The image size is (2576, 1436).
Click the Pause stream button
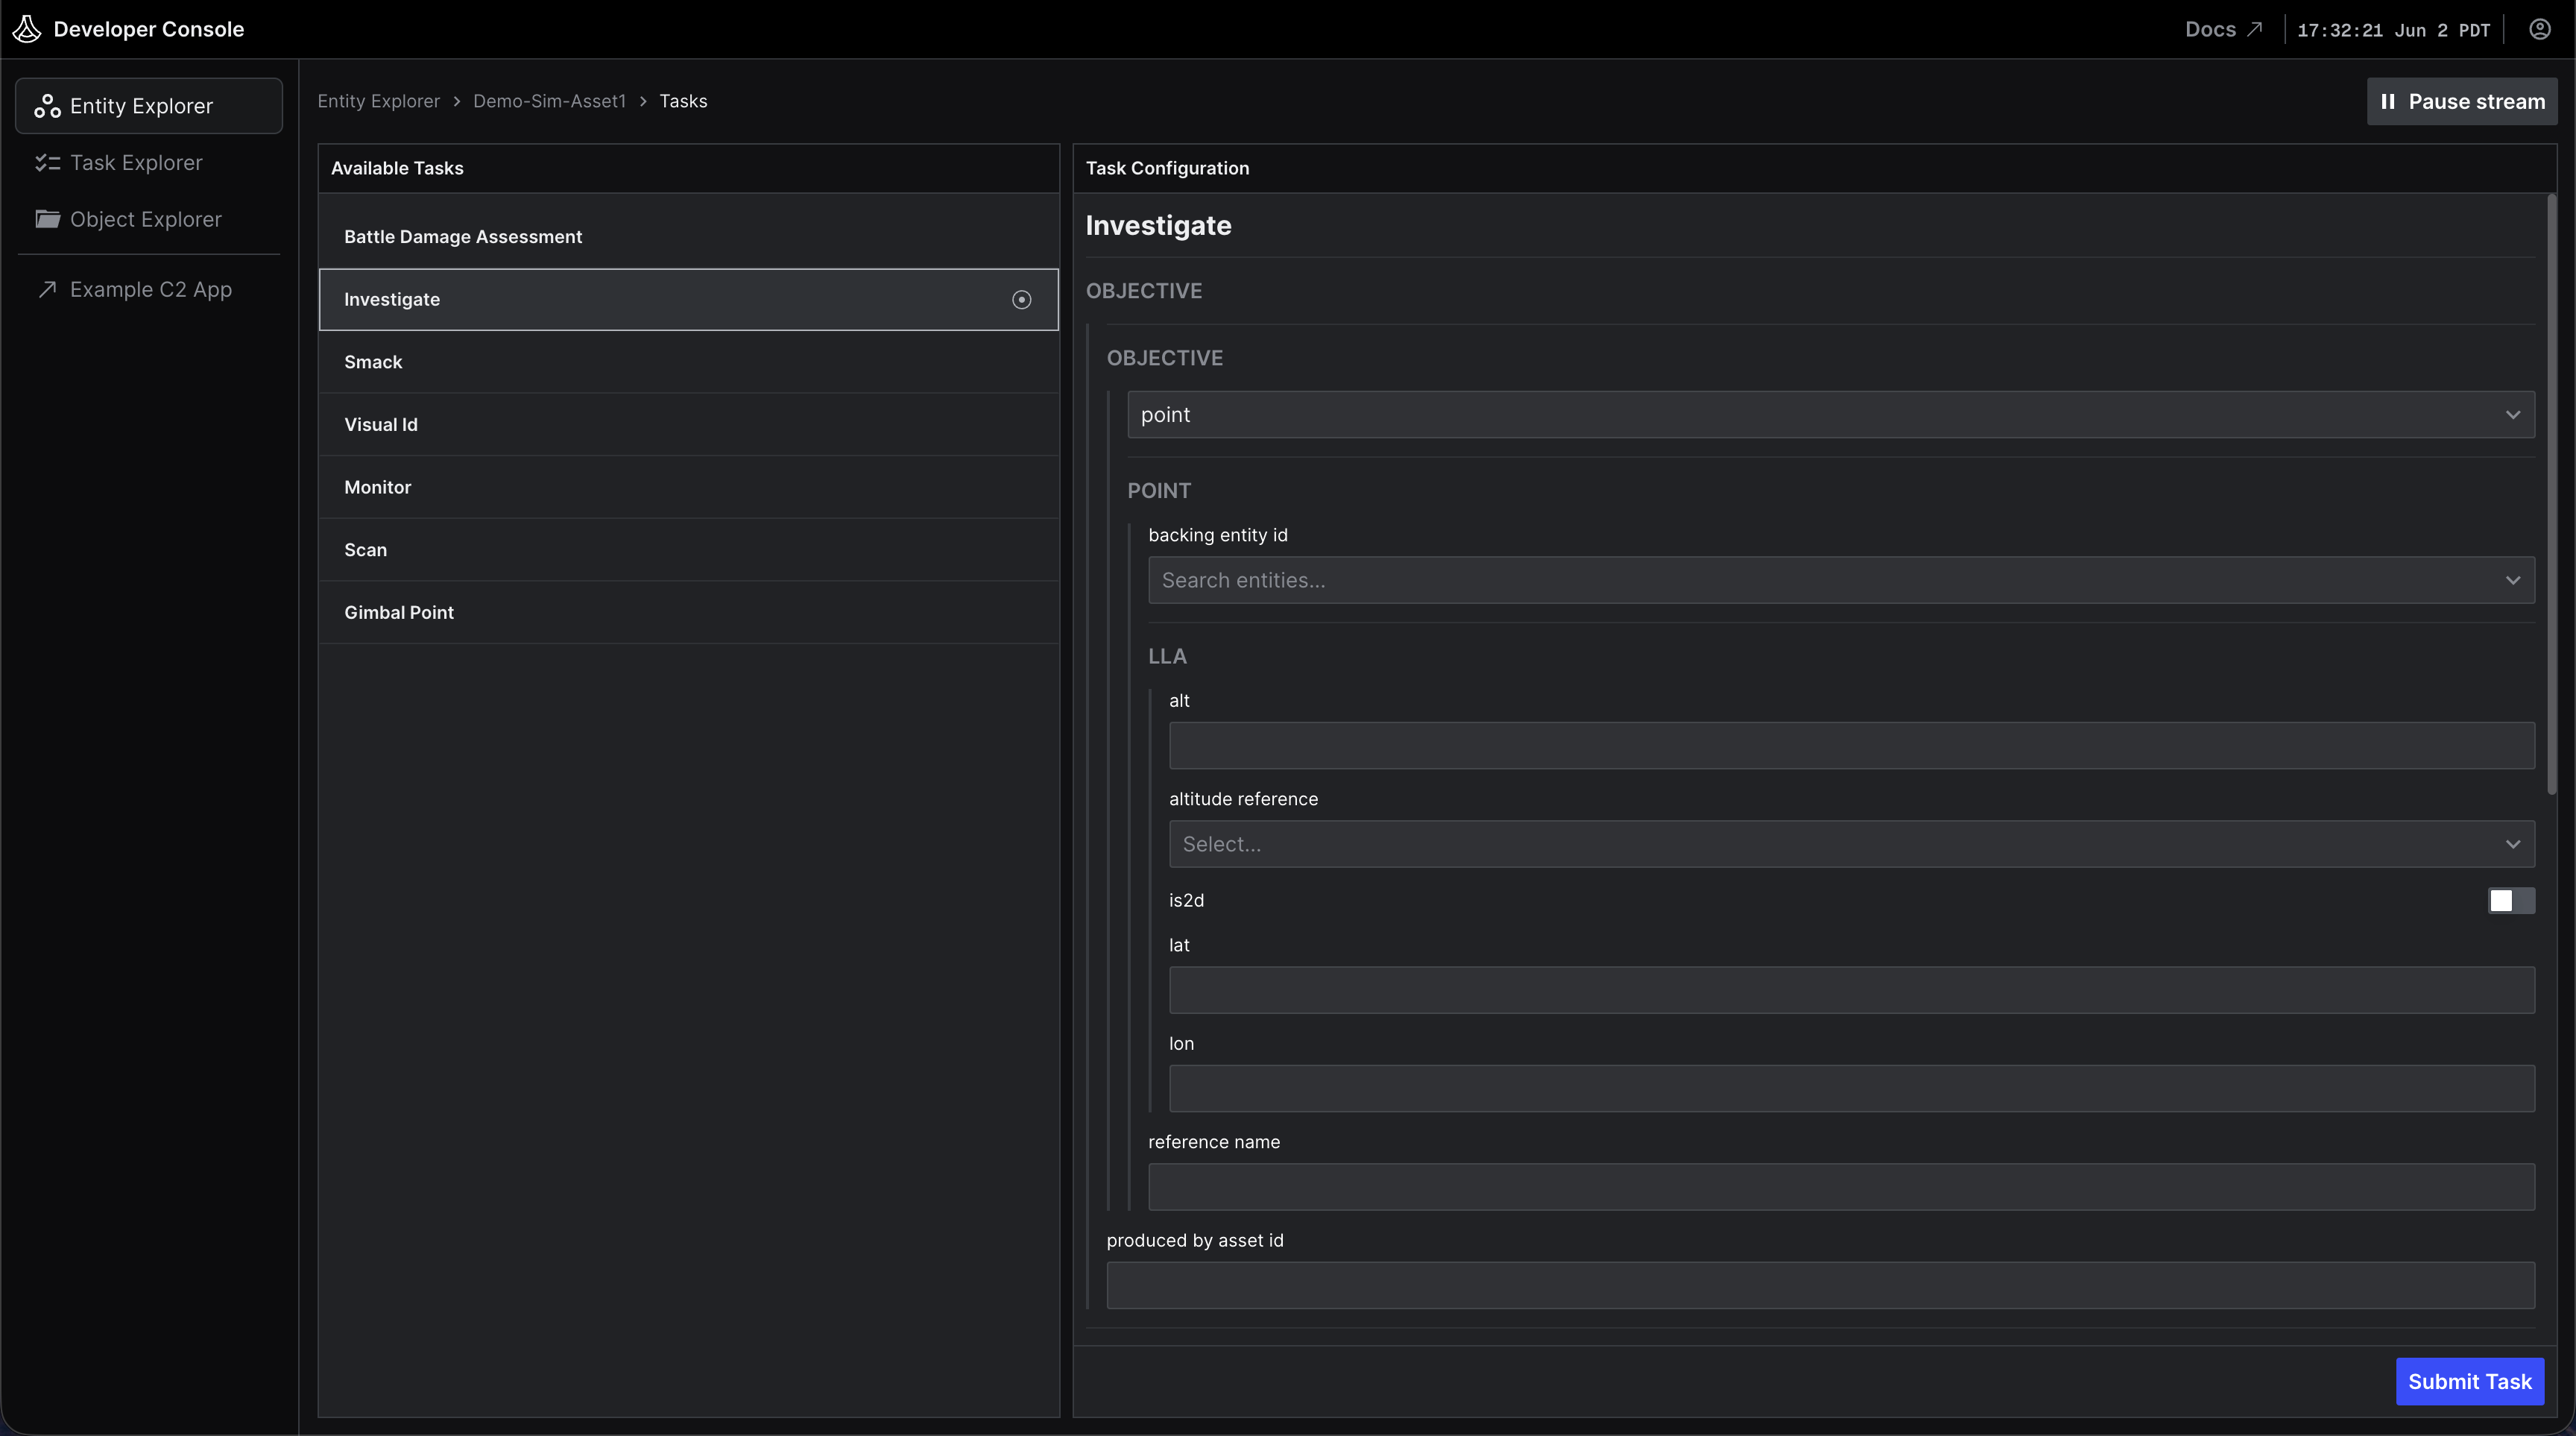point(2461,101)
